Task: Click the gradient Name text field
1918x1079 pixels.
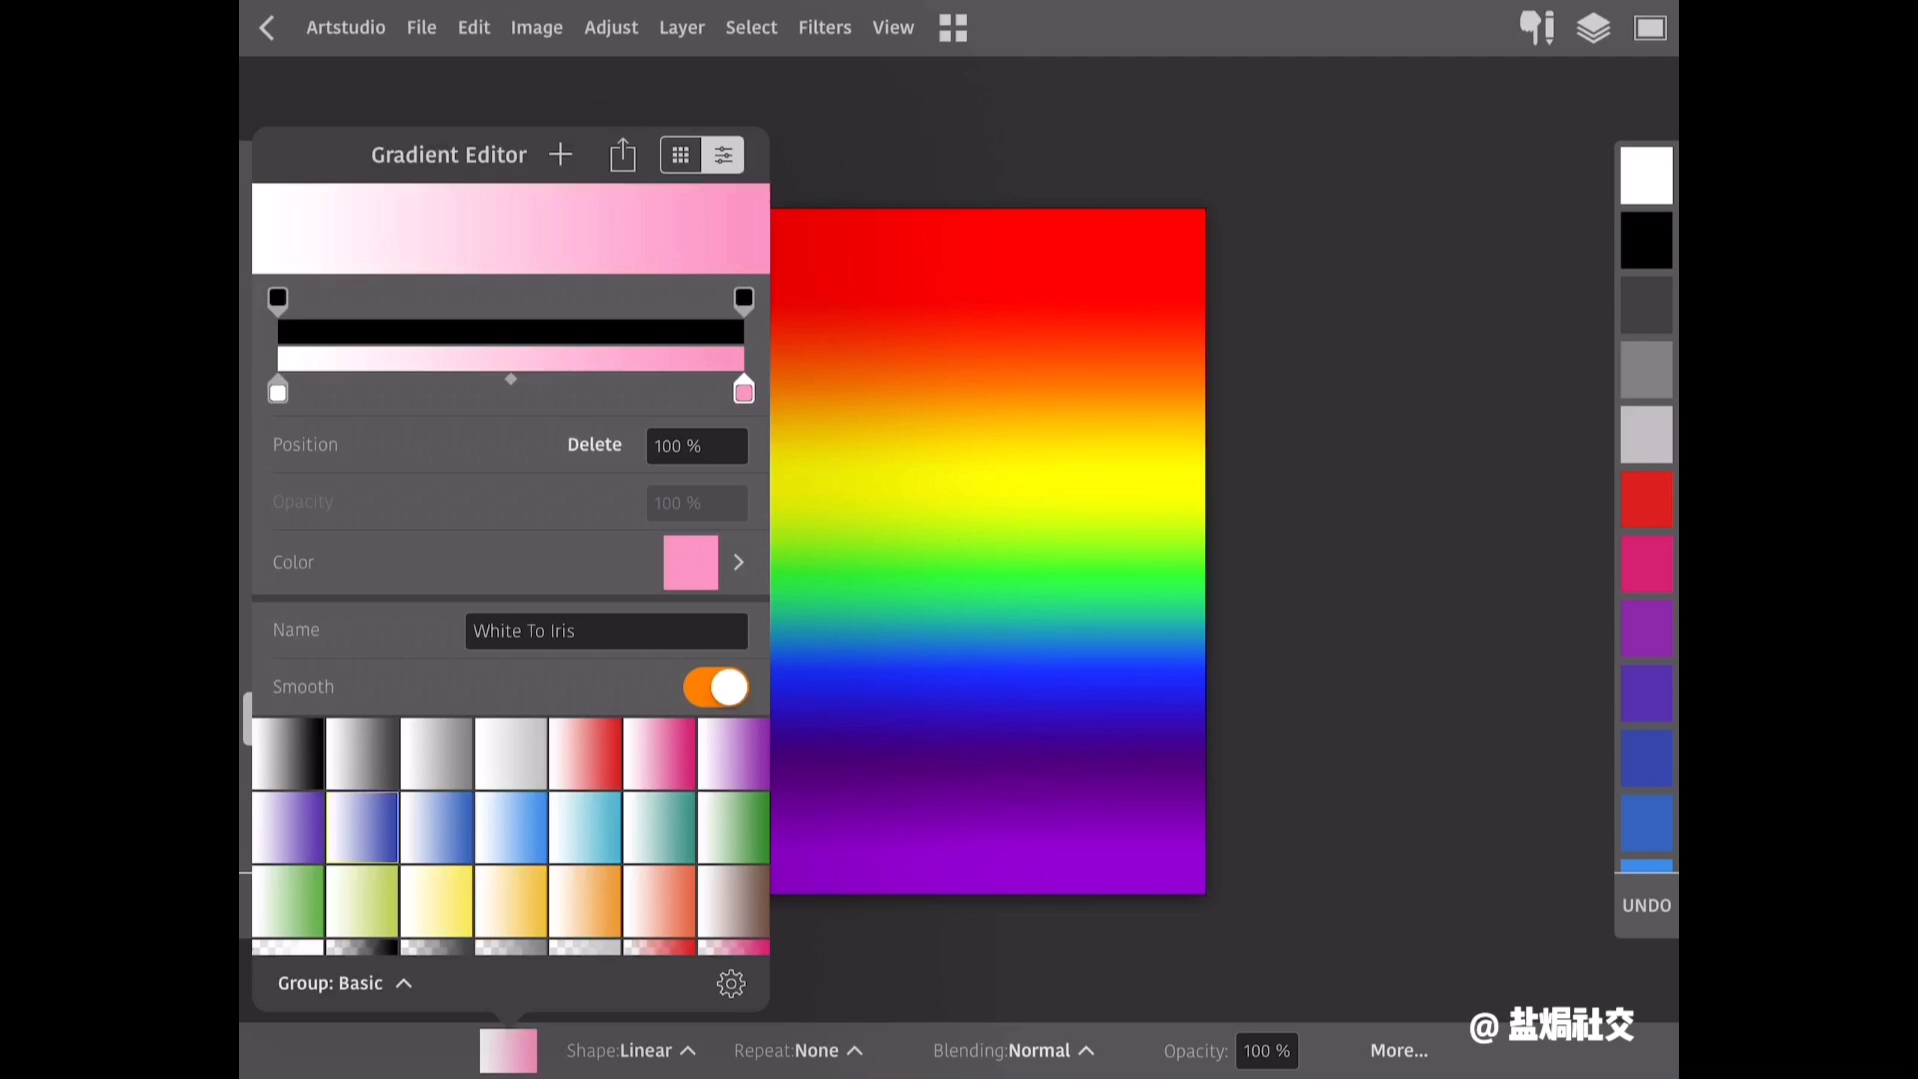Action: [x=606, y=631]
